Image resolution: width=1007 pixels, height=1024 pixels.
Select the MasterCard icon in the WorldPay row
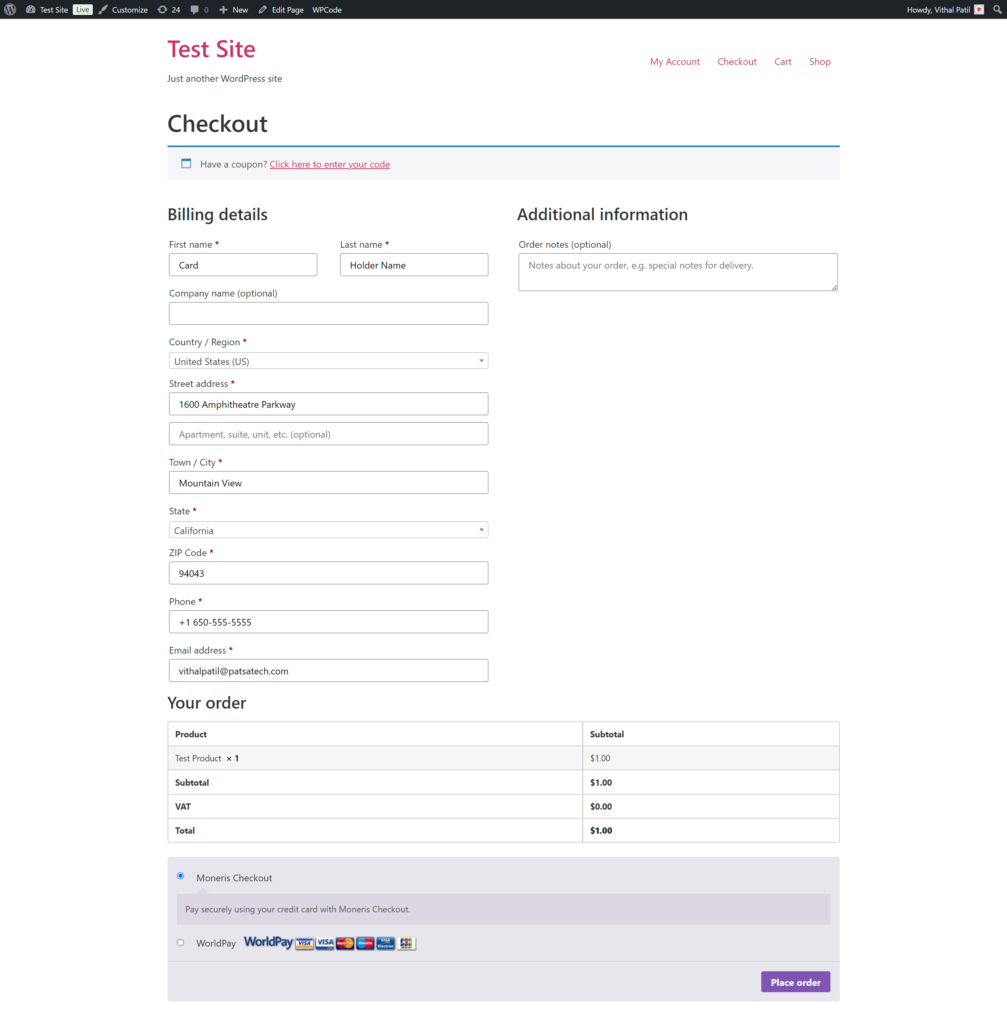point(344,942)
